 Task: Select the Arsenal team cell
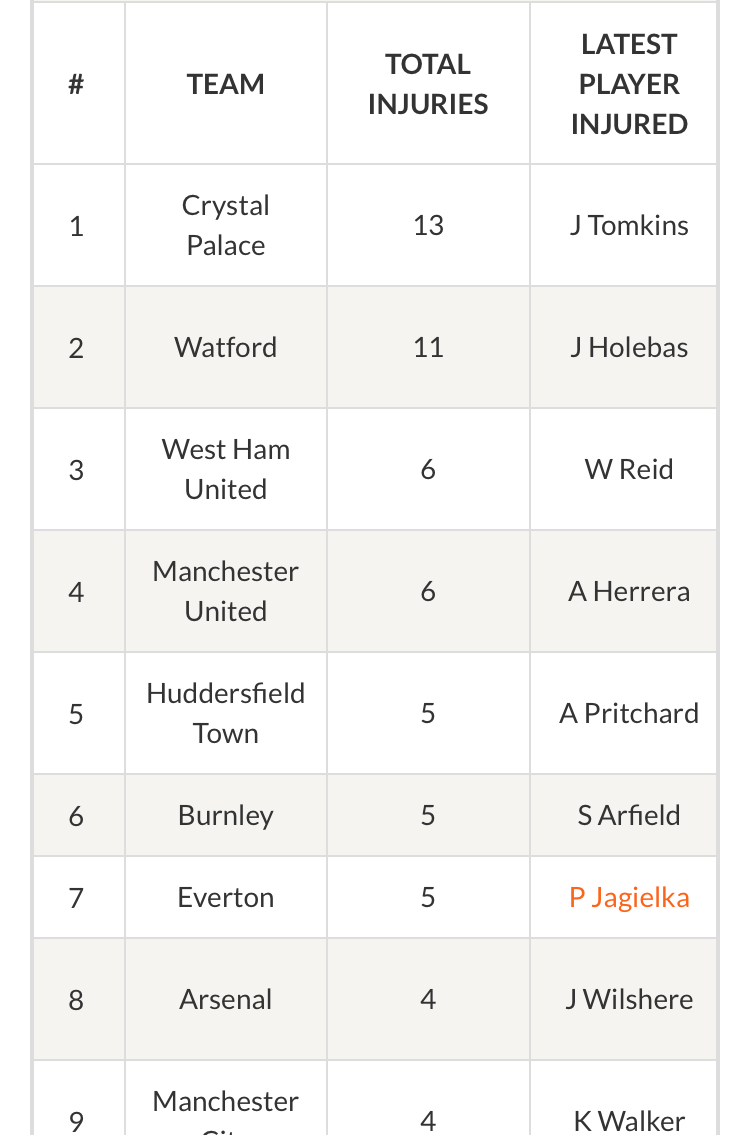tap(226, 1000)
